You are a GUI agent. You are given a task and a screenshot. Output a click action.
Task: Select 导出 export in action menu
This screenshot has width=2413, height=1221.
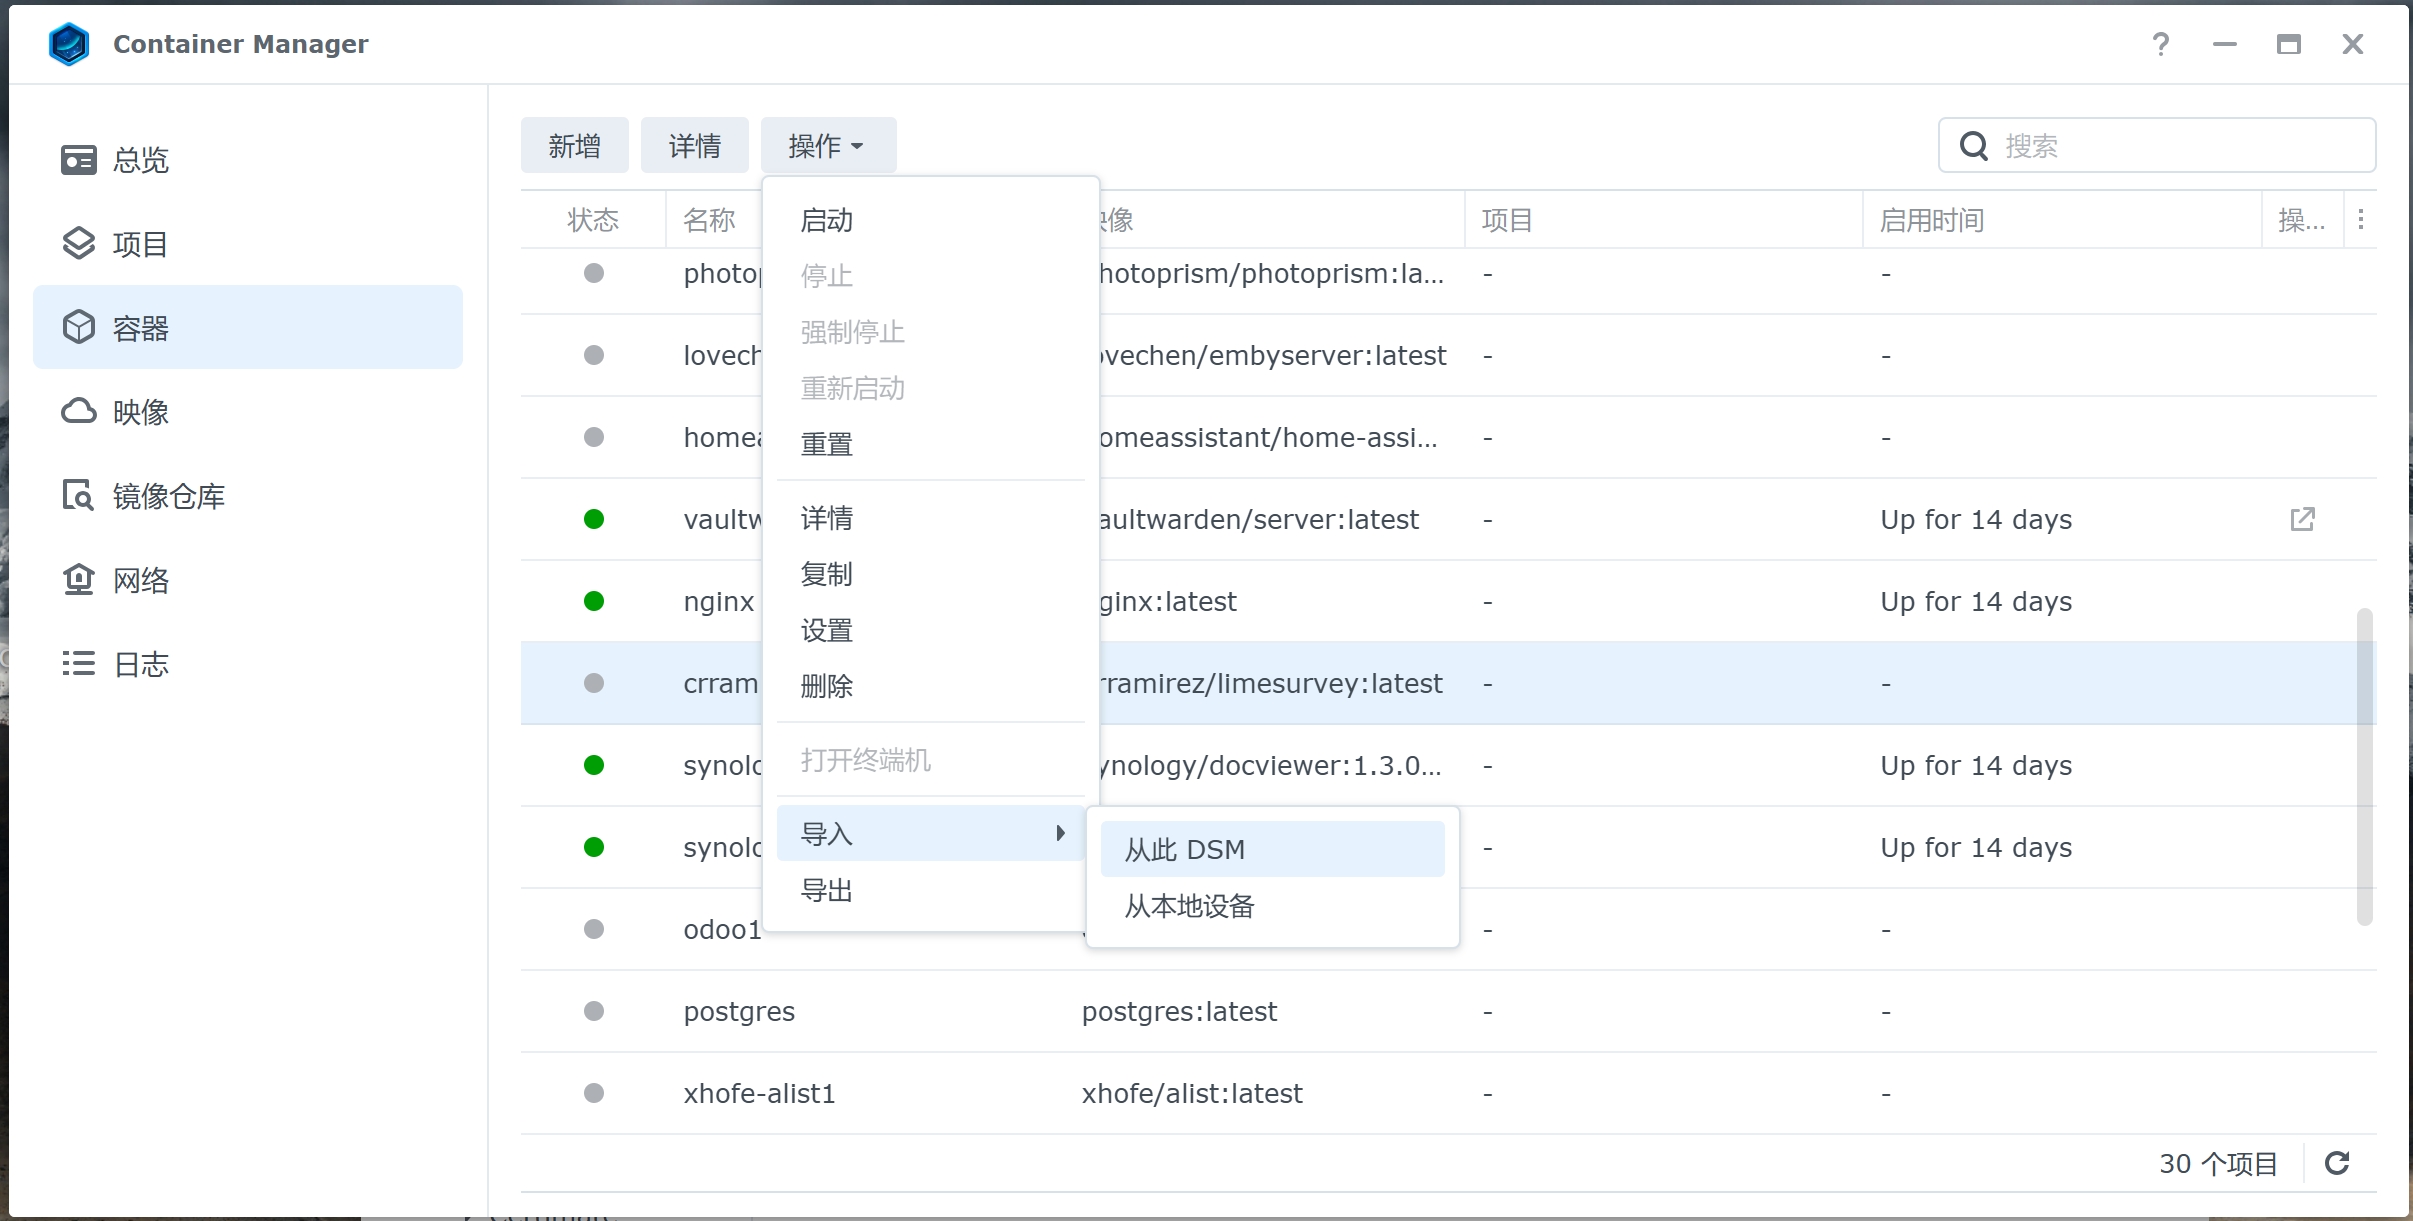pos(827,890)
